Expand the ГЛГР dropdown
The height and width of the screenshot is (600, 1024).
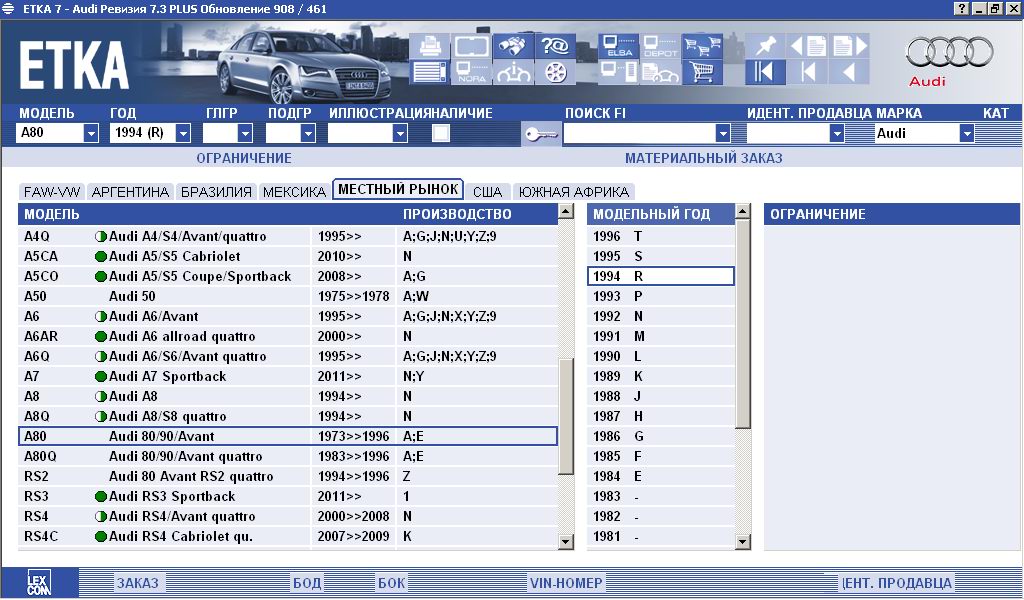(x=245, y=133)
